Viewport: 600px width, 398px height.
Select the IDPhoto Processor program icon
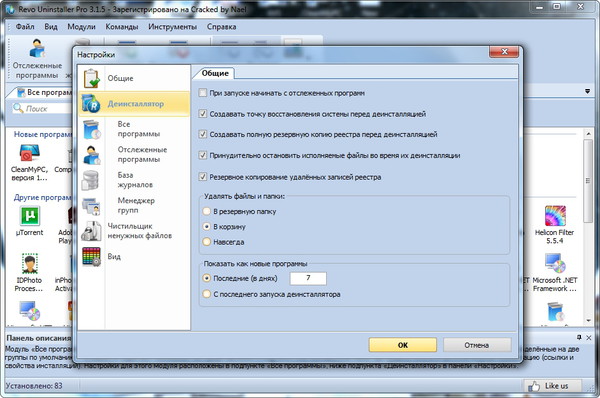tap(29, 263)
